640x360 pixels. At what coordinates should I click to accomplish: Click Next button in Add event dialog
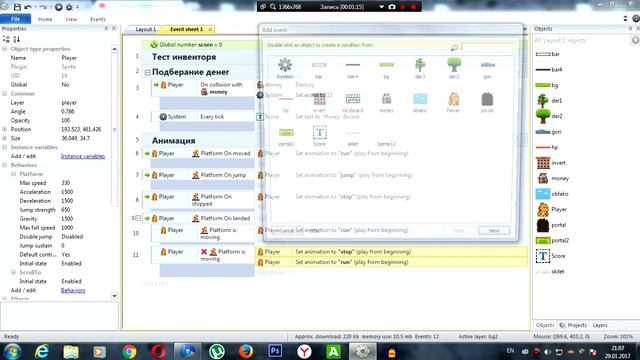[x=494, y=231]
